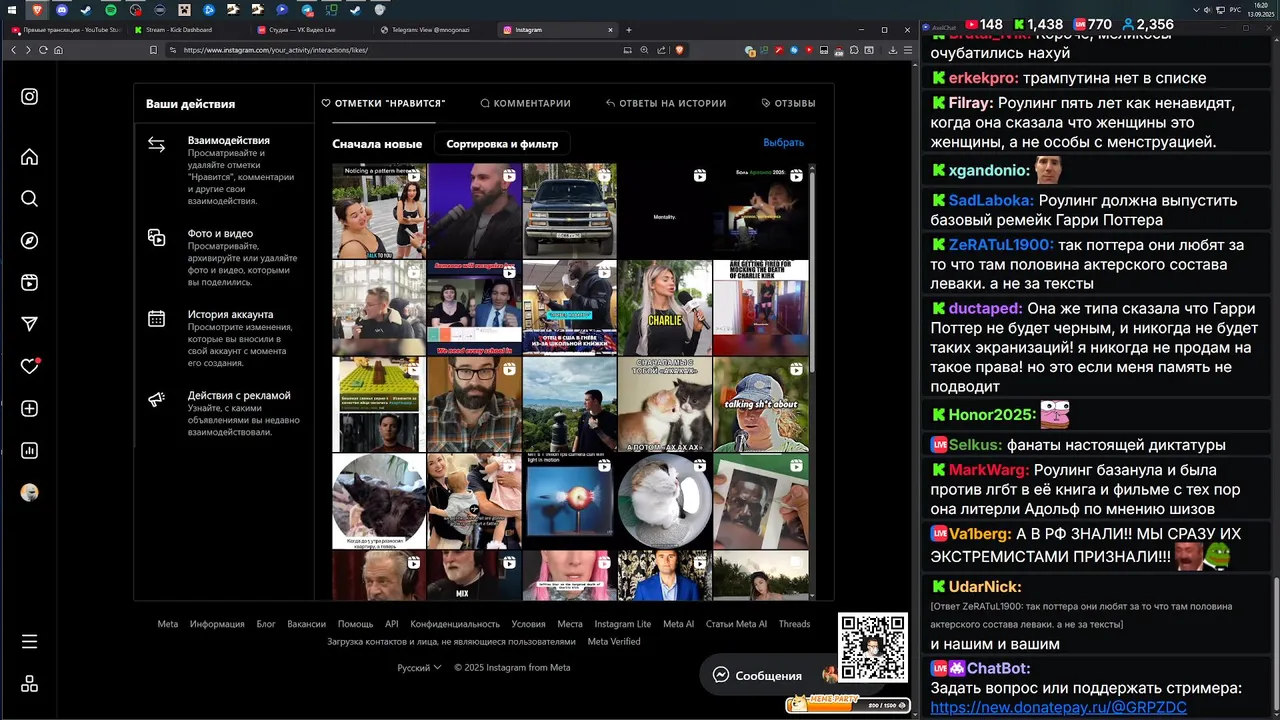Reload the page in the browser
This screenshot has width=1280, height=720.
(x=43, y=50)
